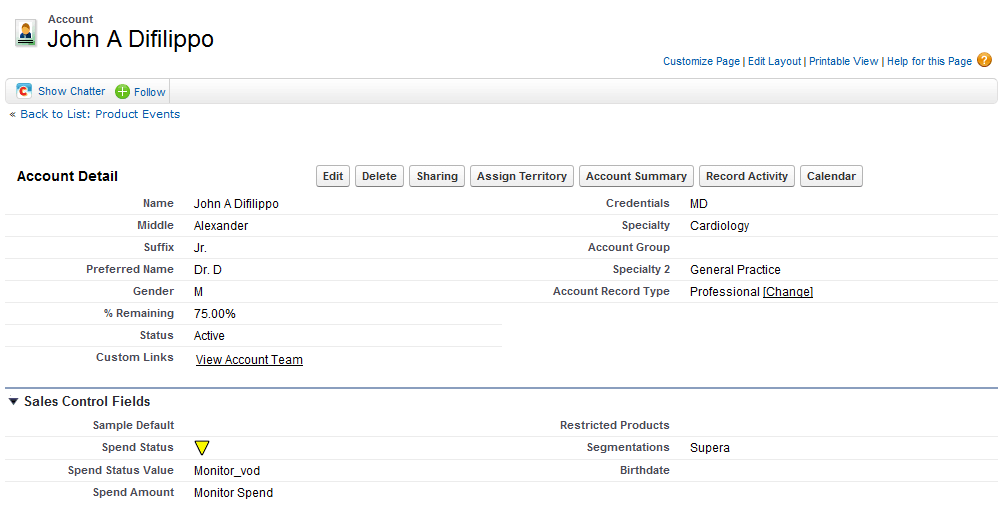Click the orange help question mark icon
Screen dimensions: 1008x512
pos(984,60)
